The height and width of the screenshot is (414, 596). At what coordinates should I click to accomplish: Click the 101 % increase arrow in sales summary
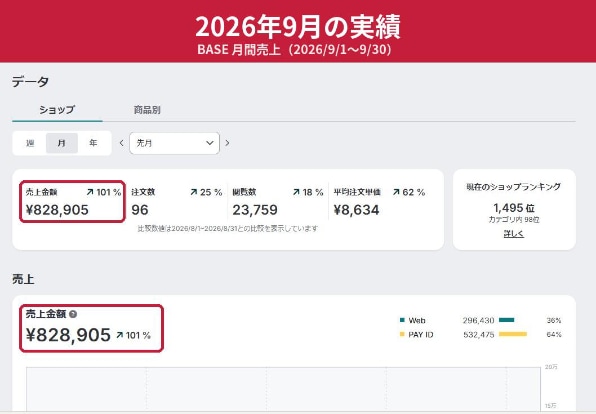coord(90,192)
